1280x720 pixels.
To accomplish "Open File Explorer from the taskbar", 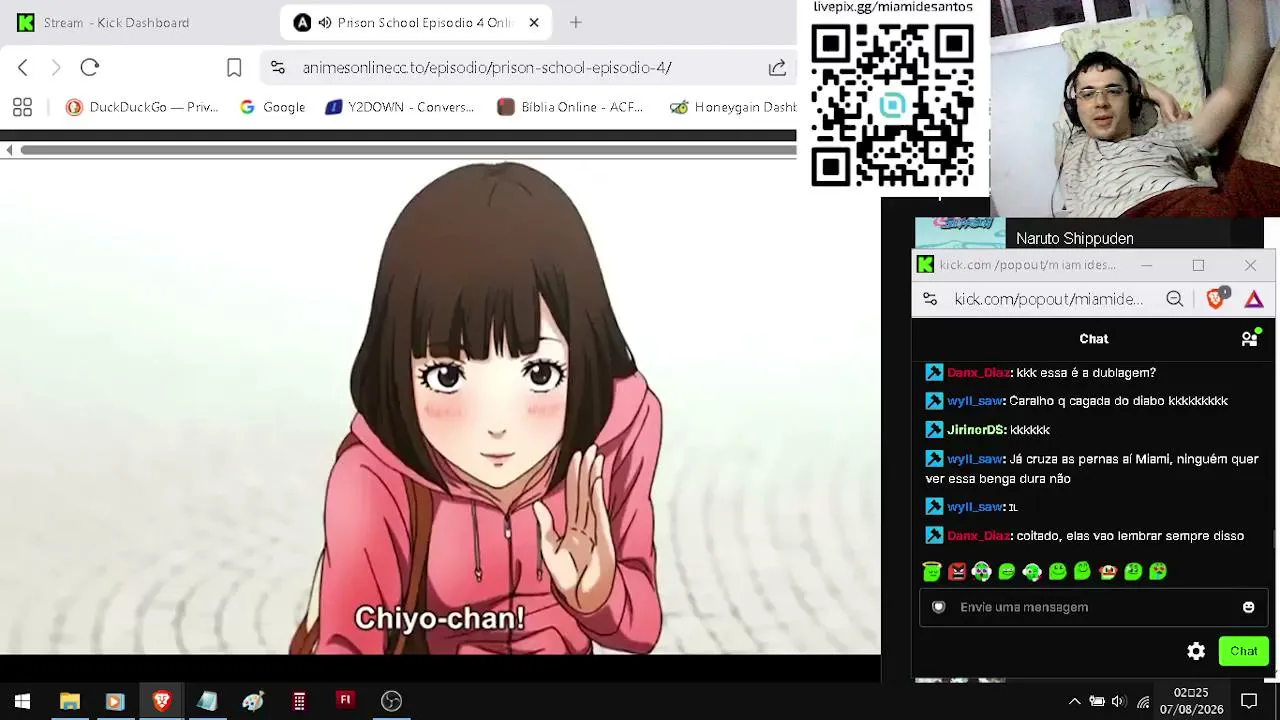I will [x=69, y=701].
